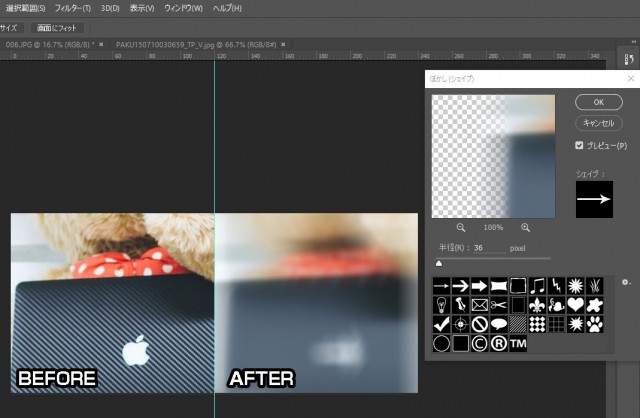The height and width of the screenshot is (418, 640).
Task: Select the light bulb shape
Action: [441, 304]
